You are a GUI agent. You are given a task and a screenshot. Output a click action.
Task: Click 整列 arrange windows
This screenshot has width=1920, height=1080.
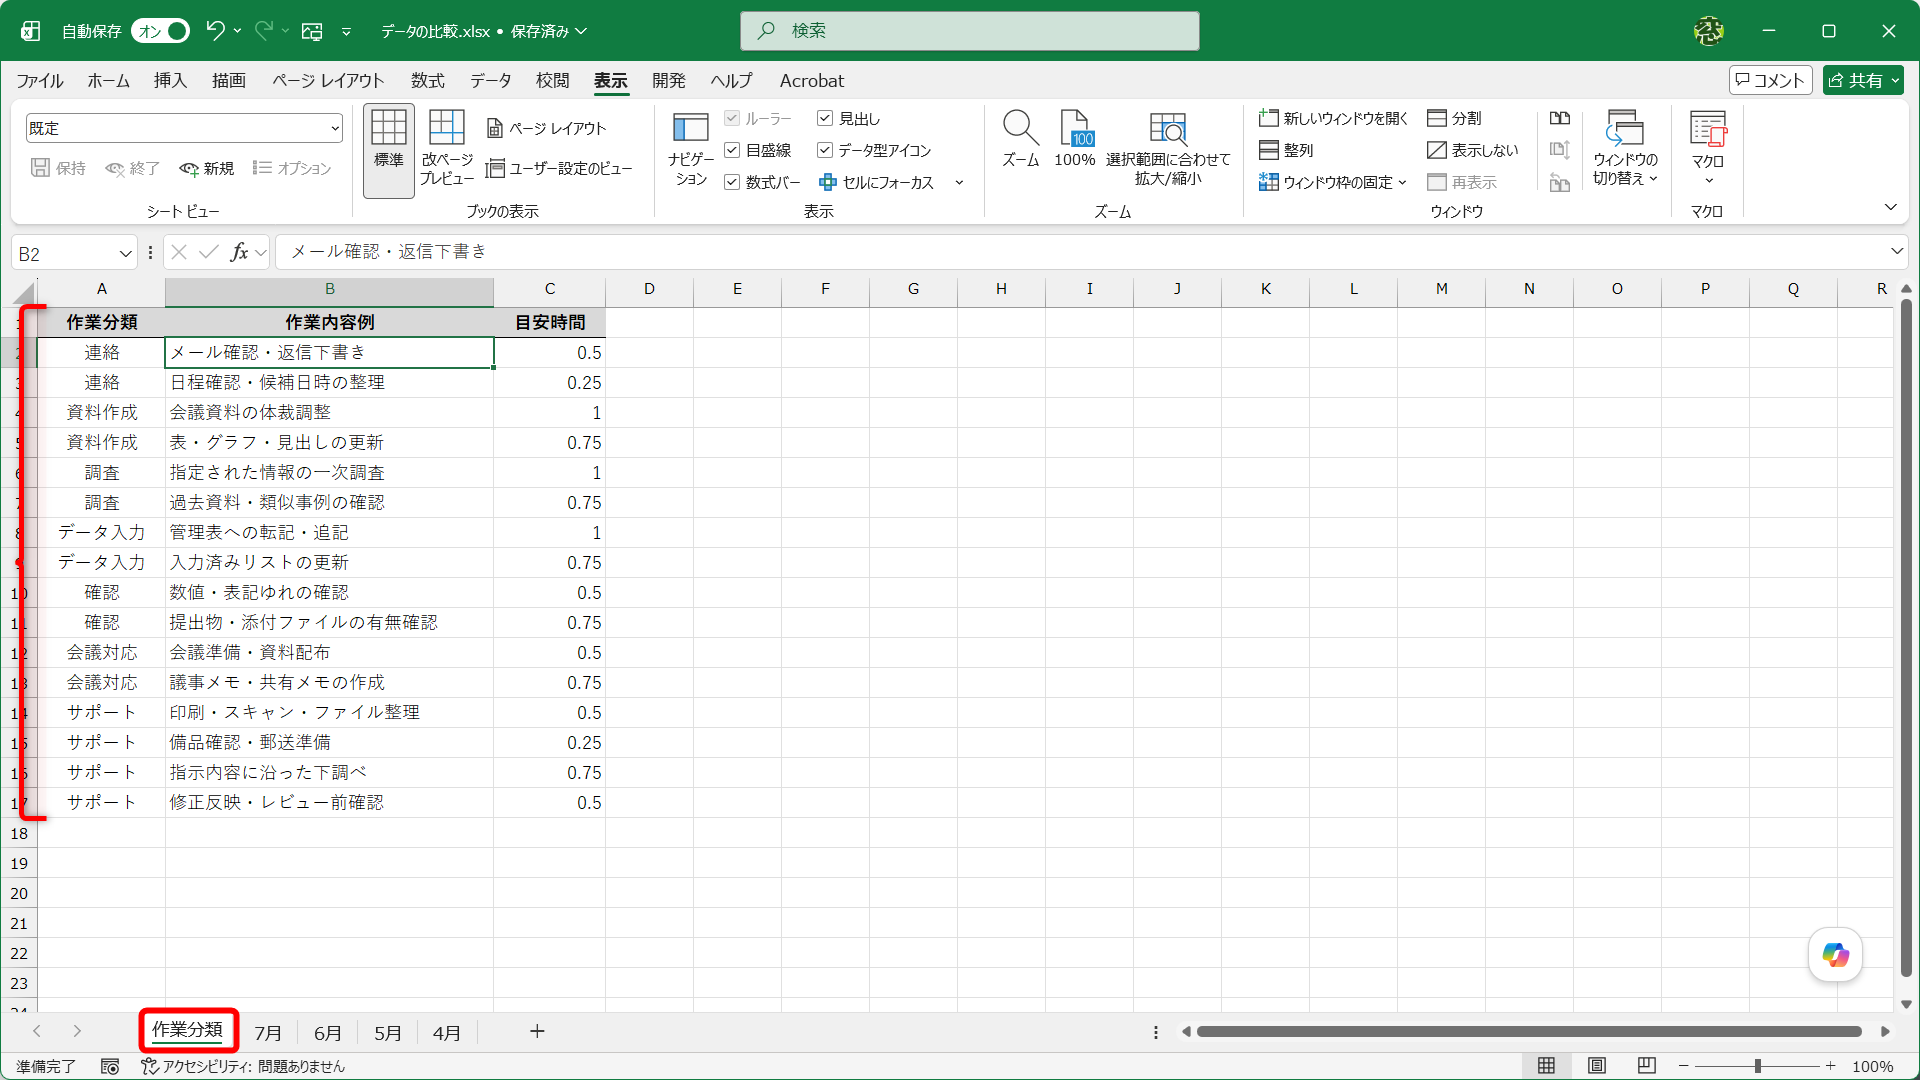[1286, 150]
